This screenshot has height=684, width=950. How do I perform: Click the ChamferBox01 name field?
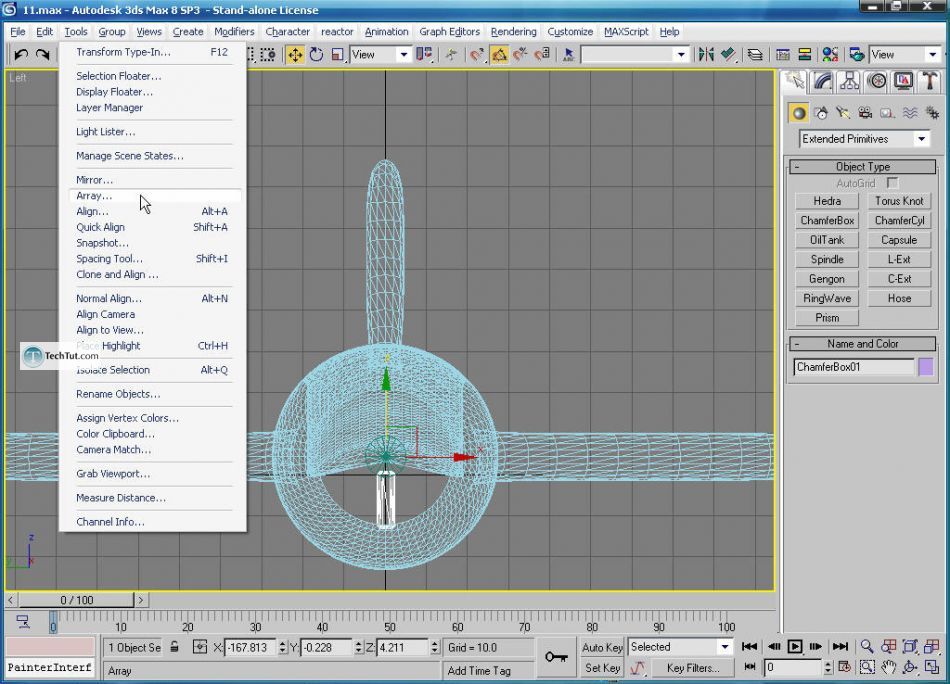coord(854,367)
